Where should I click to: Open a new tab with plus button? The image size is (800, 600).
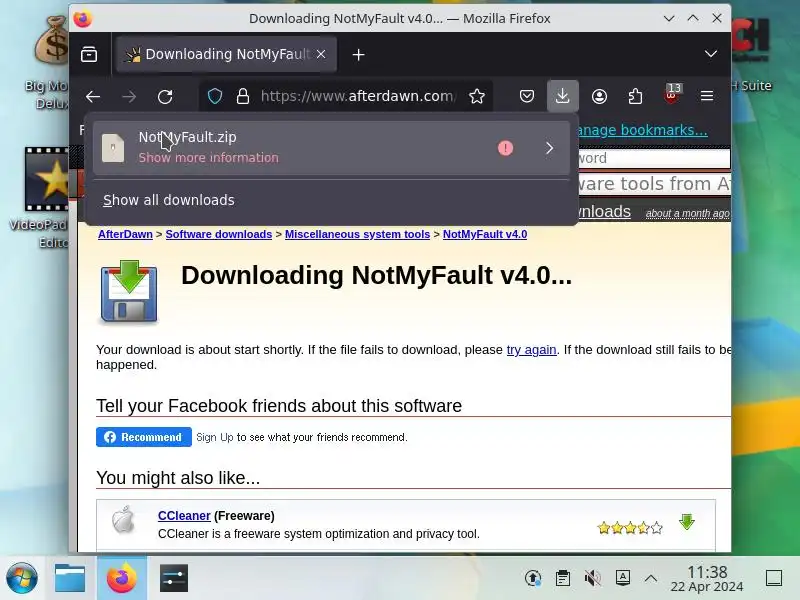coord(358,54)
